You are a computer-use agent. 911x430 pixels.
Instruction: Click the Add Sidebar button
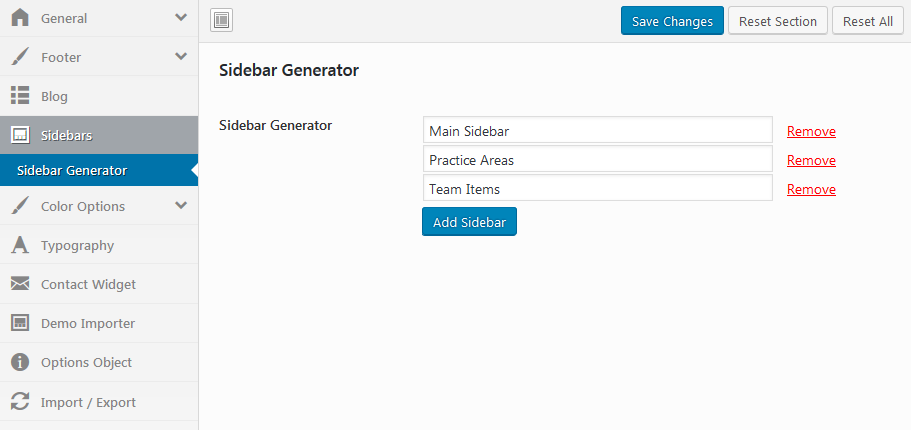(469, 222)
